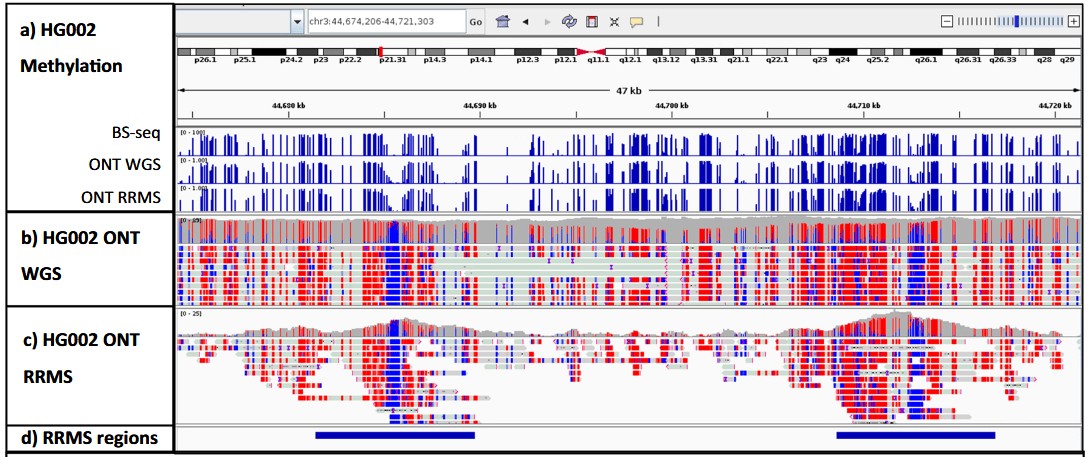The image size is (1091, 457).
Task: Refresh the IGV display
Action: click(569, 22)
